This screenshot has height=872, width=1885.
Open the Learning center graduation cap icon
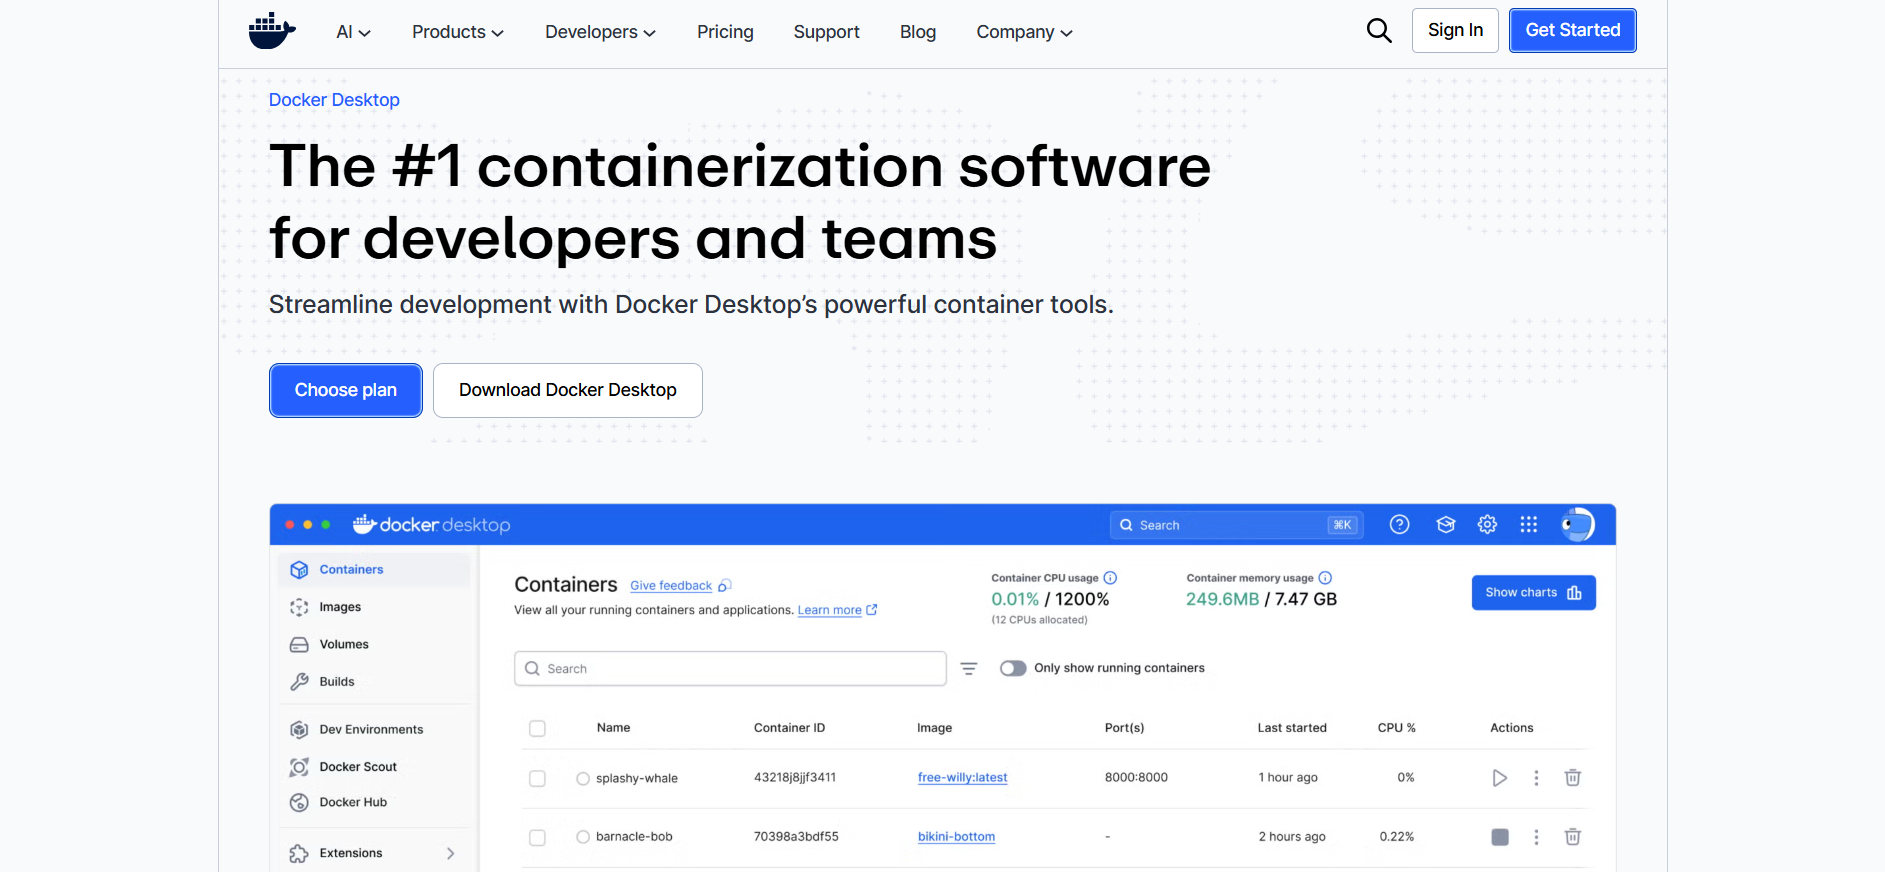coord(1446,525)
